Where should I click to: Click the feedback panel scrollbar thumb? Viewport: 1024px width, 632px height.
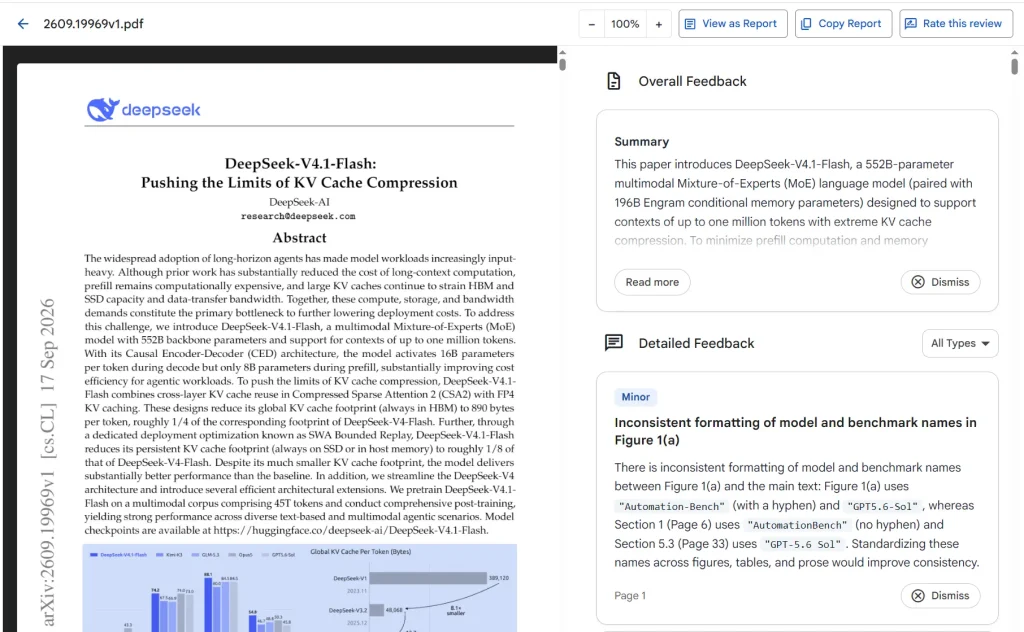pos(1014,66)
